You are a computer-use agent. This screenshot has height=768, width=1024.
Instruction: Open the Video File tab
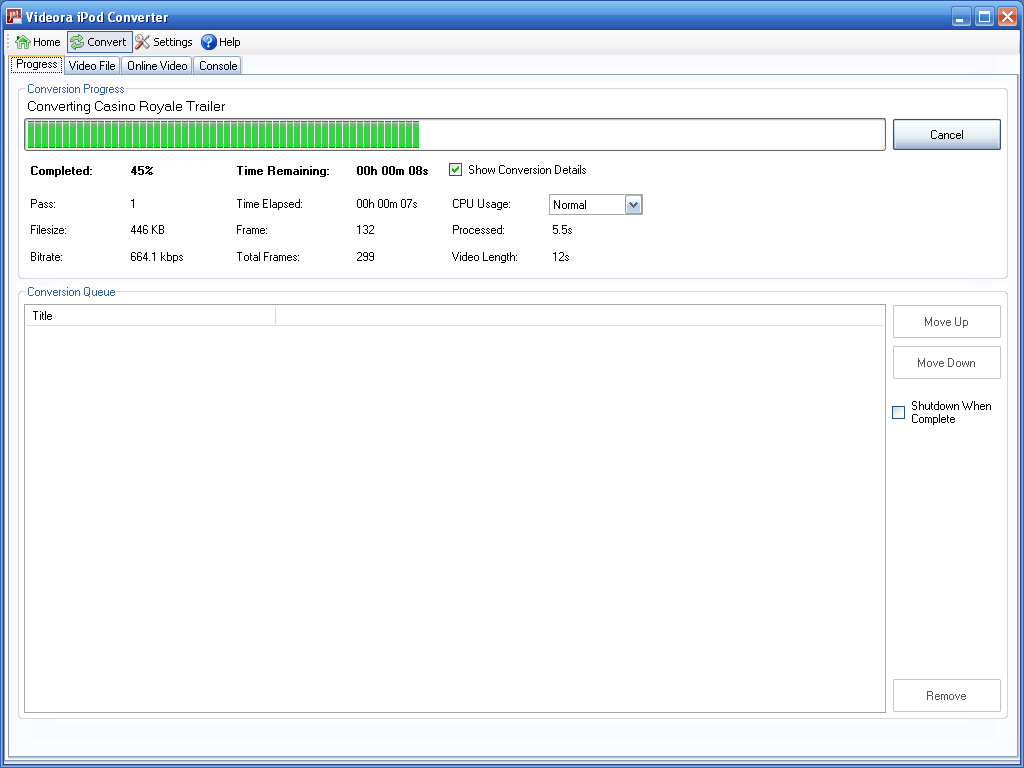tap(92, 65)
